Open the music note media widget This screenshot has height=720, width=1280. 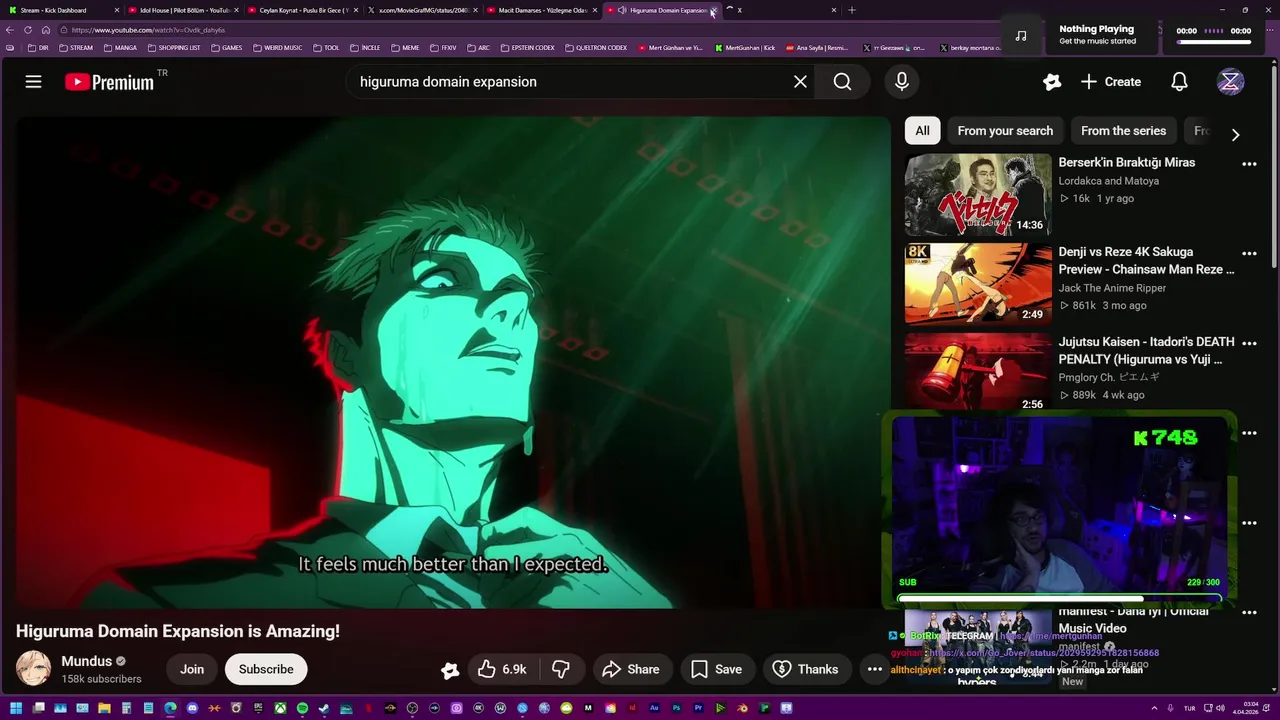coord(1020,35)
